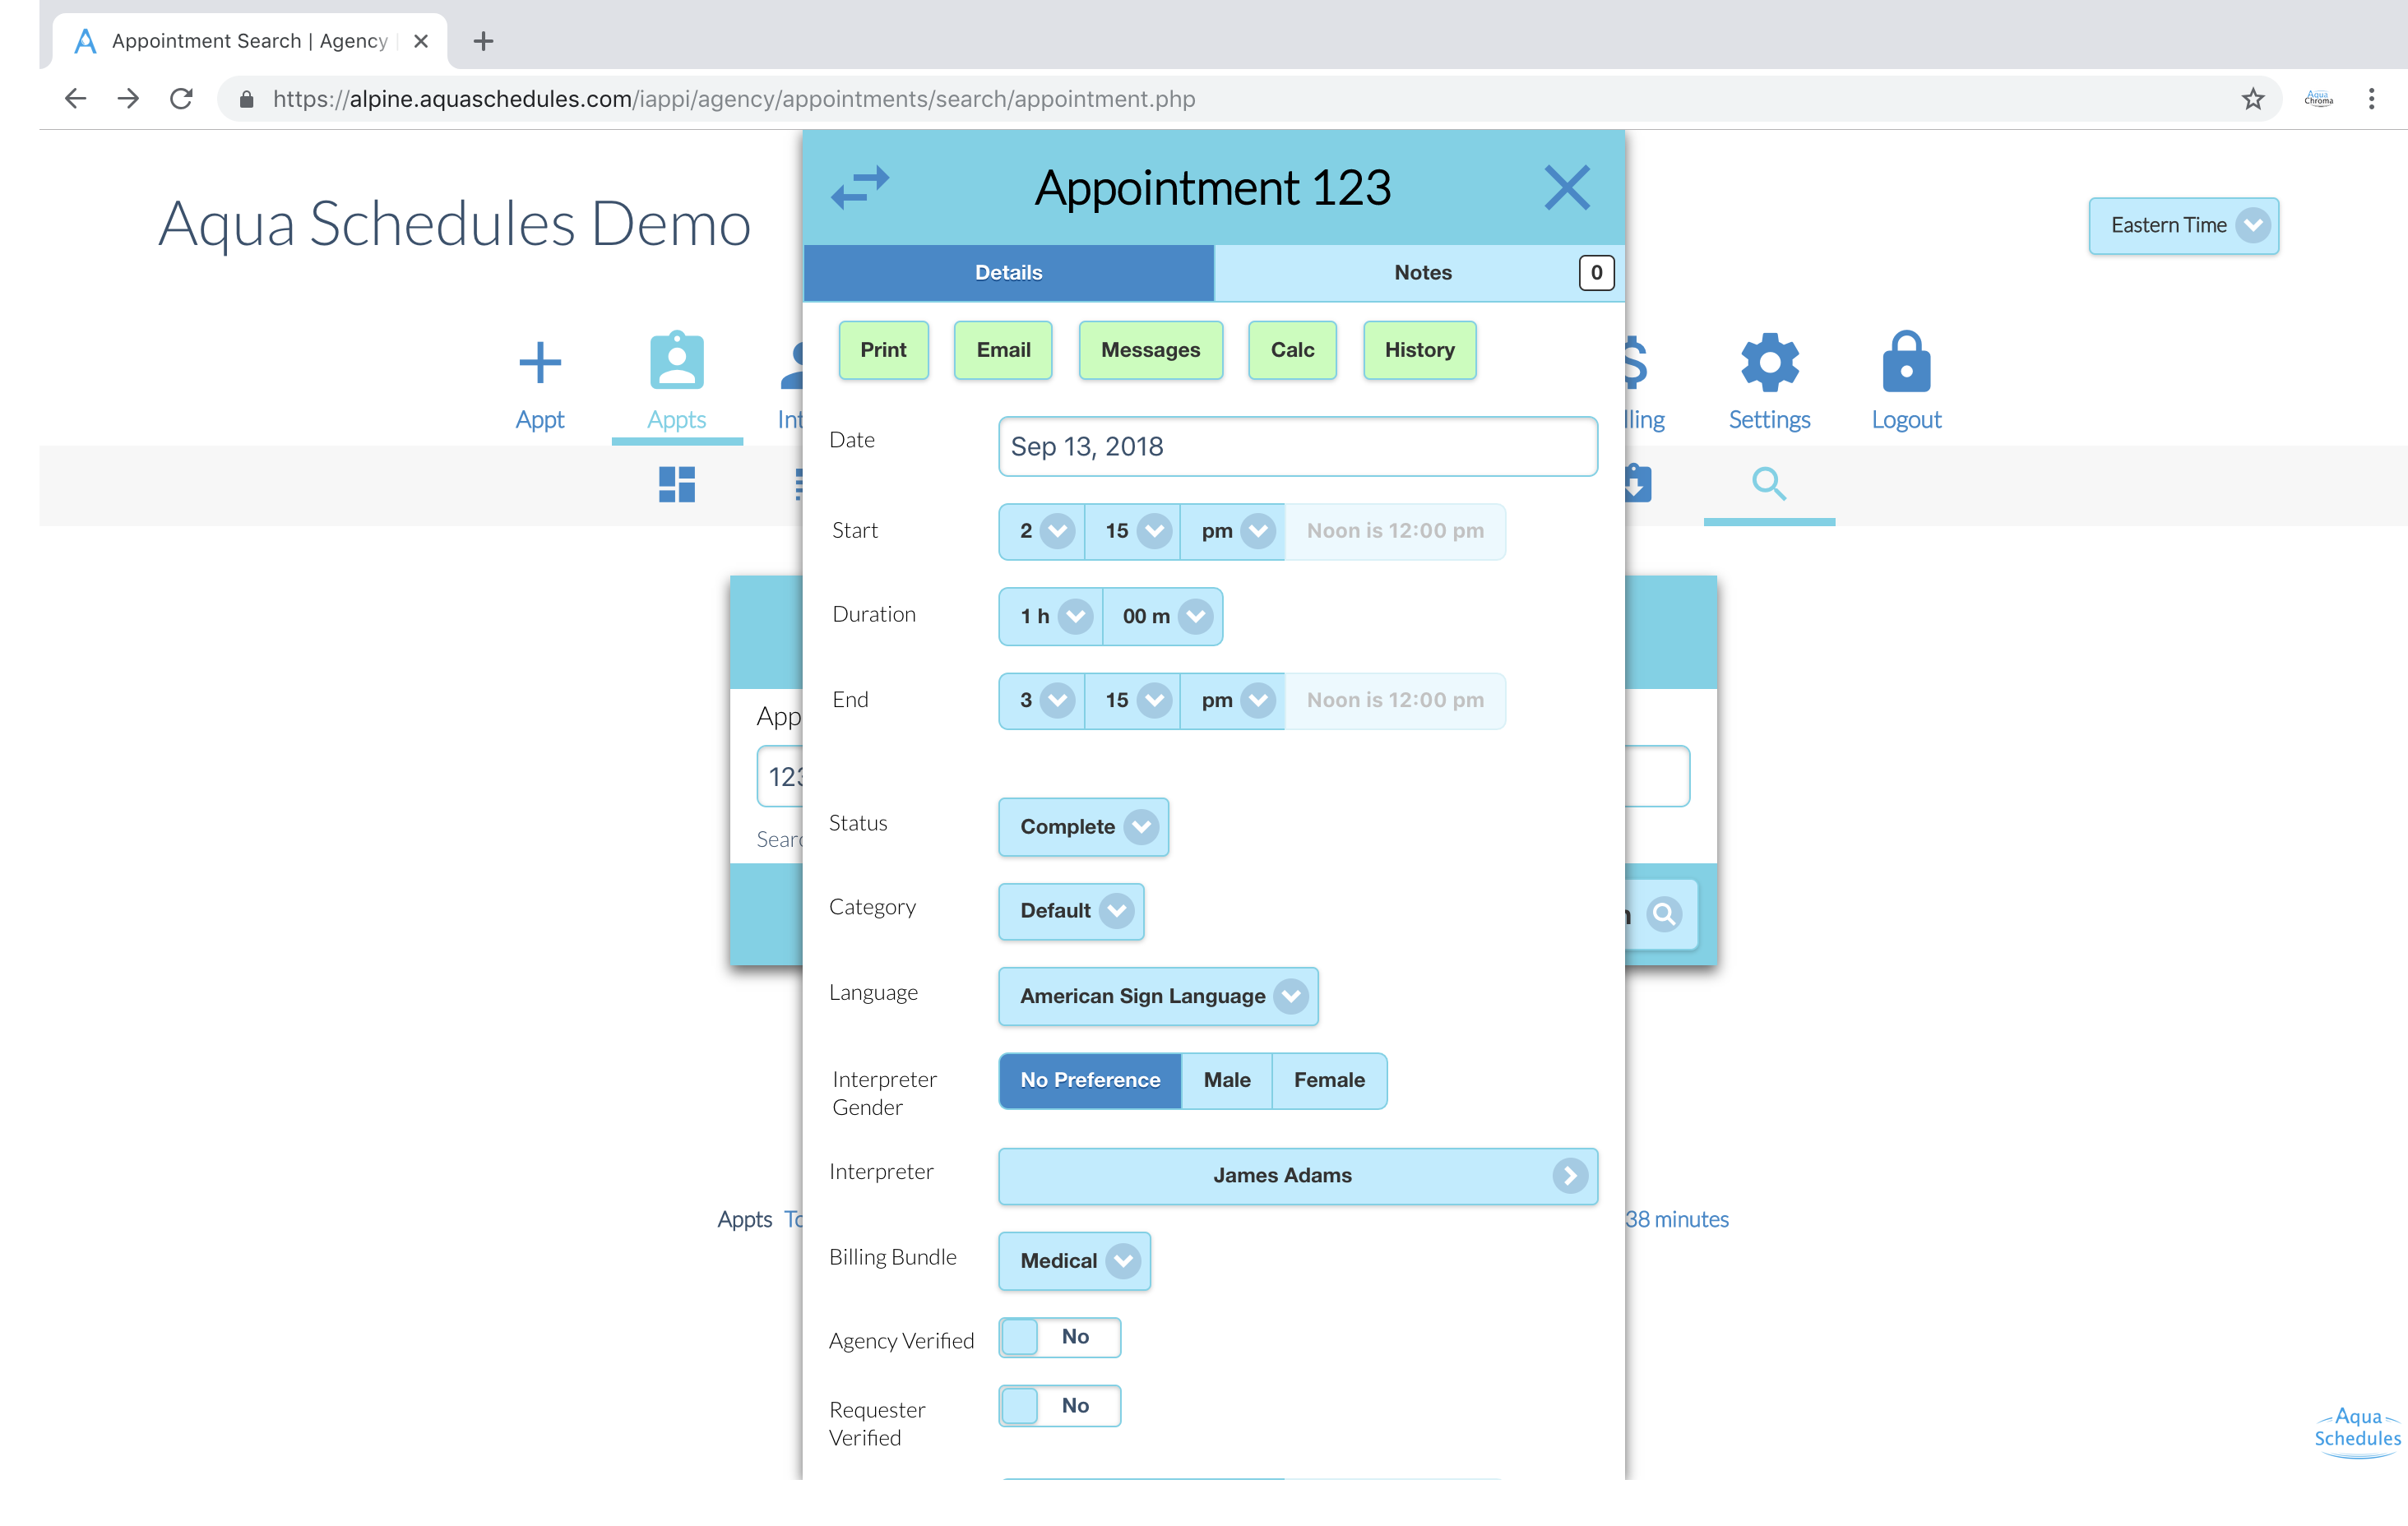The height and width of the screenshot is (1526, 2408).
Task: Click the 38 minutes link
Action: tap(1677, 1219)
